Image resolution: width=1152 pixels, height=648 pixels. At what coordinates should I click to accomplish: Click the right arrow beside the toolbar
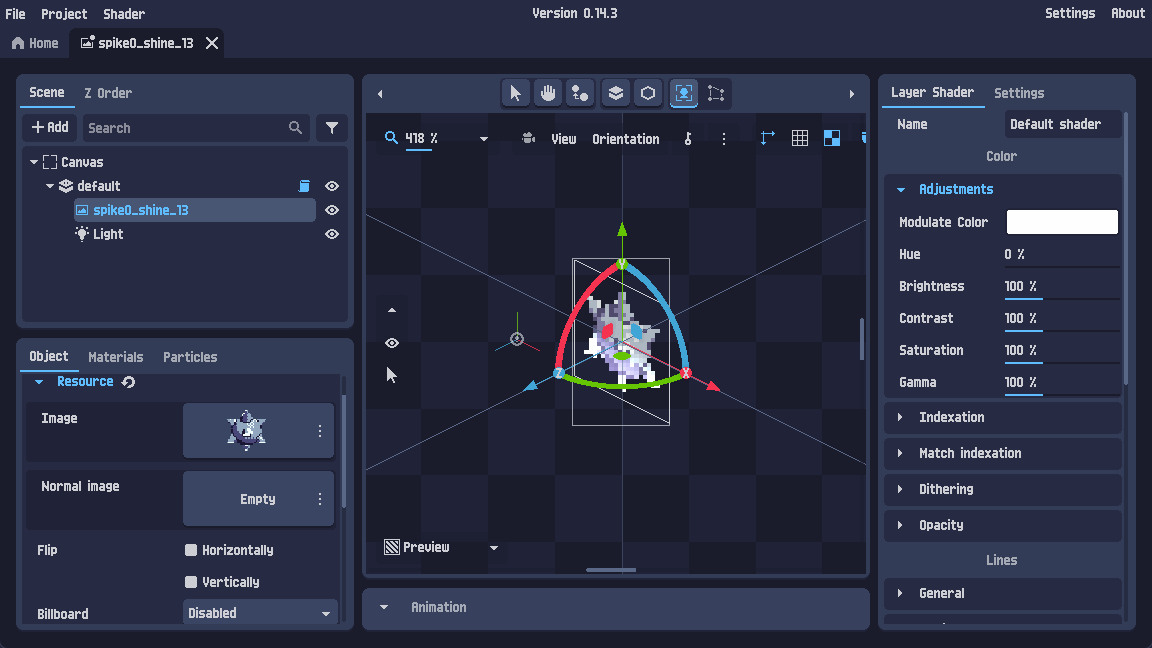pos(852,94)
